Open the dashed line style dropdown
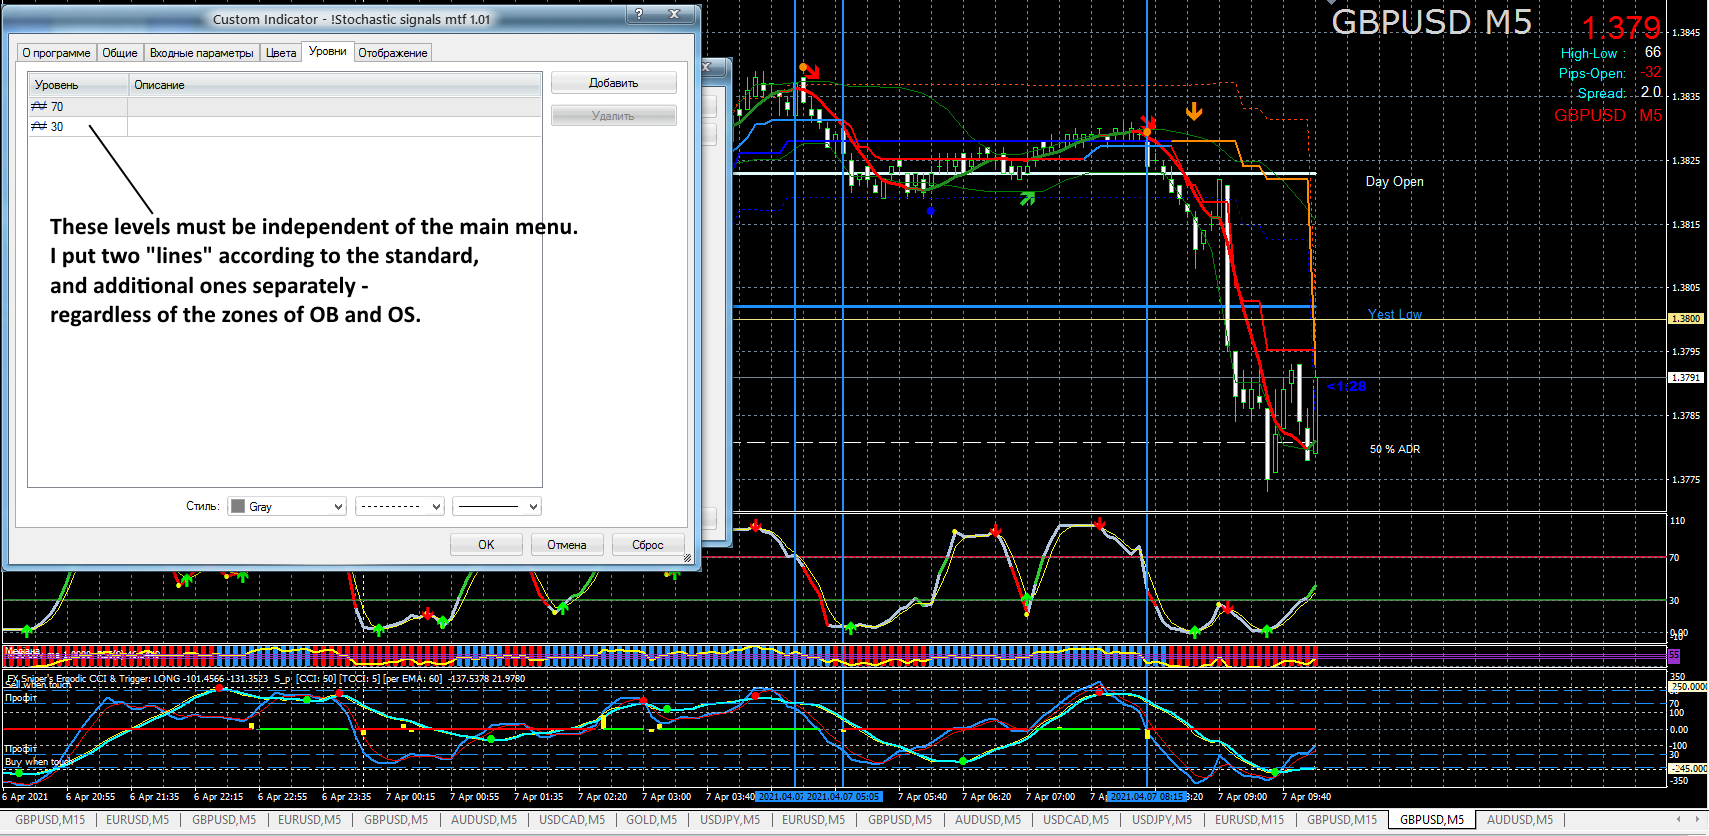Image resolution: width=1709 pixels, height=836 pixels. 400,507
